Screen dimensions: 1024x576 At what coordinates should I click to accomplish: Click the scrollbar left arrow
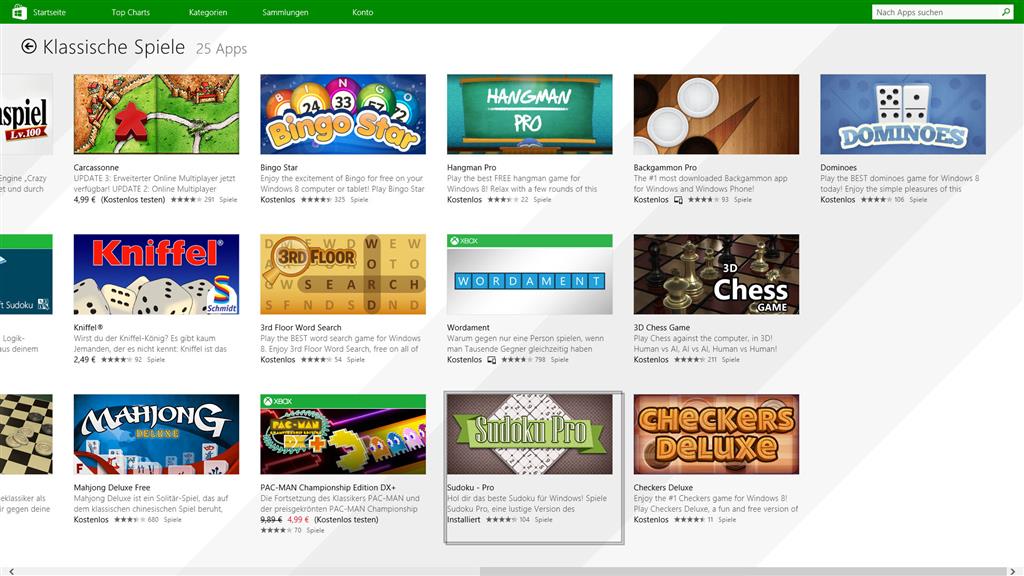[10, 571]
